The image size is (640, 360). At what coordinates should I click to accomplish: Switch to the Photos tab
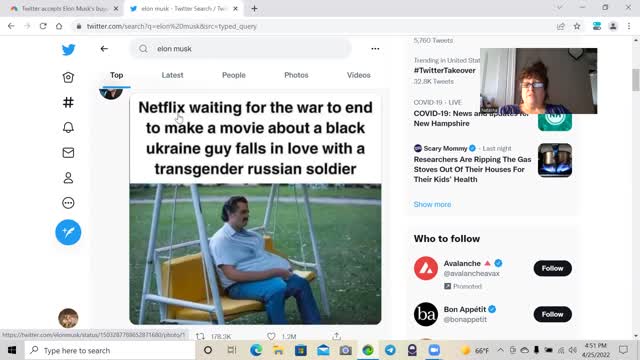pos(296,75)
